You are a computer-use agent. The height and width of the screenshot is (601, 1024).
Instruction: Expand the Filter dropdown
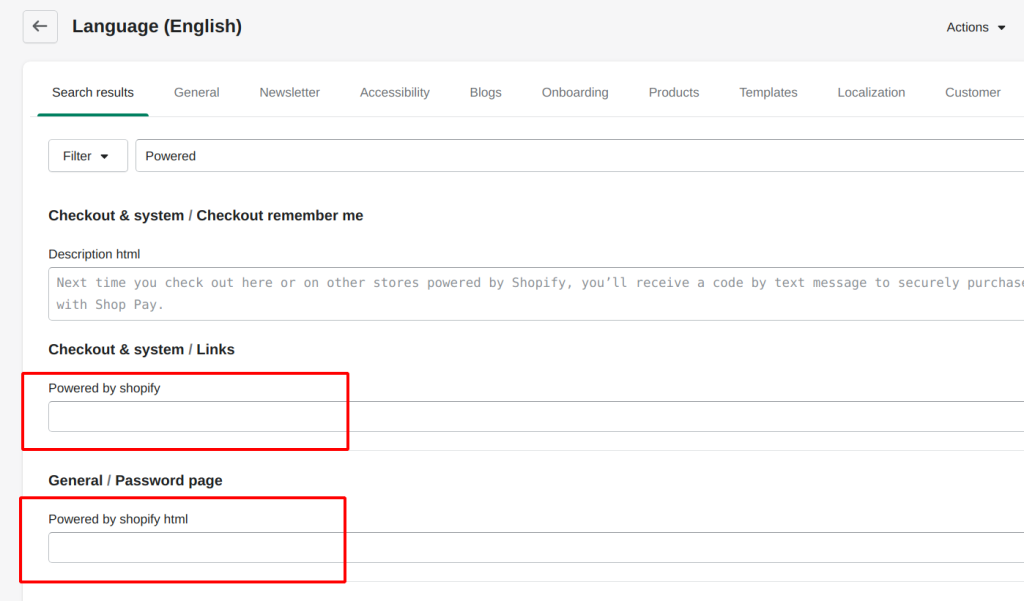tap(87, 156)
